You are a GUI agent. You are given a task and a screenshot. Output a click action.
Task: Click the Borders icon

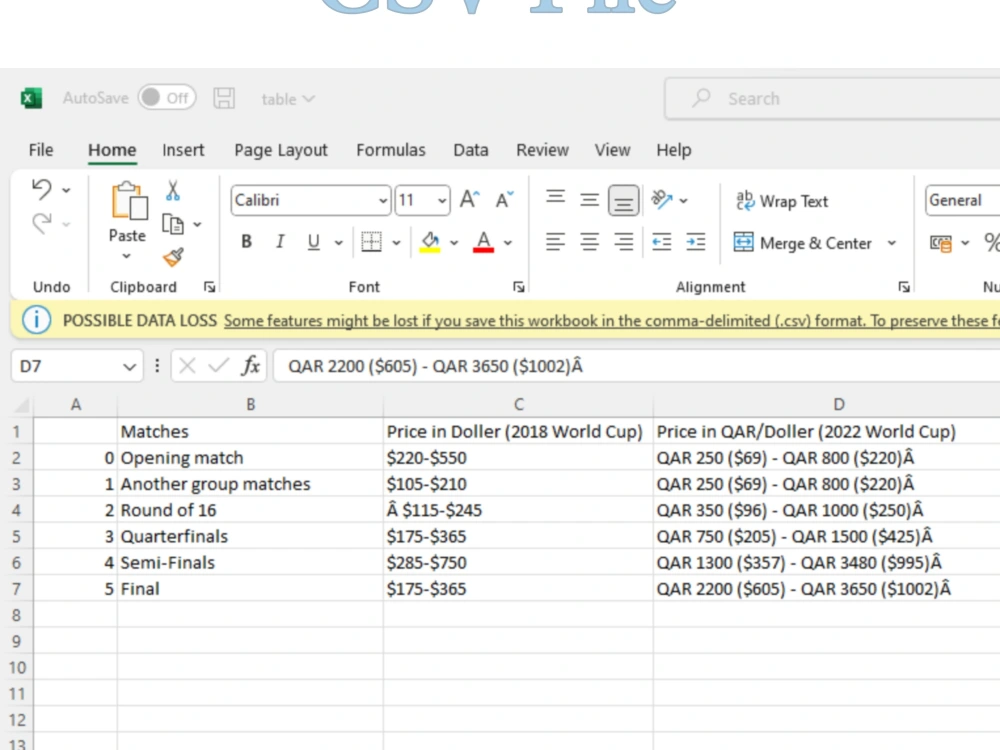[x=371, y=242]
